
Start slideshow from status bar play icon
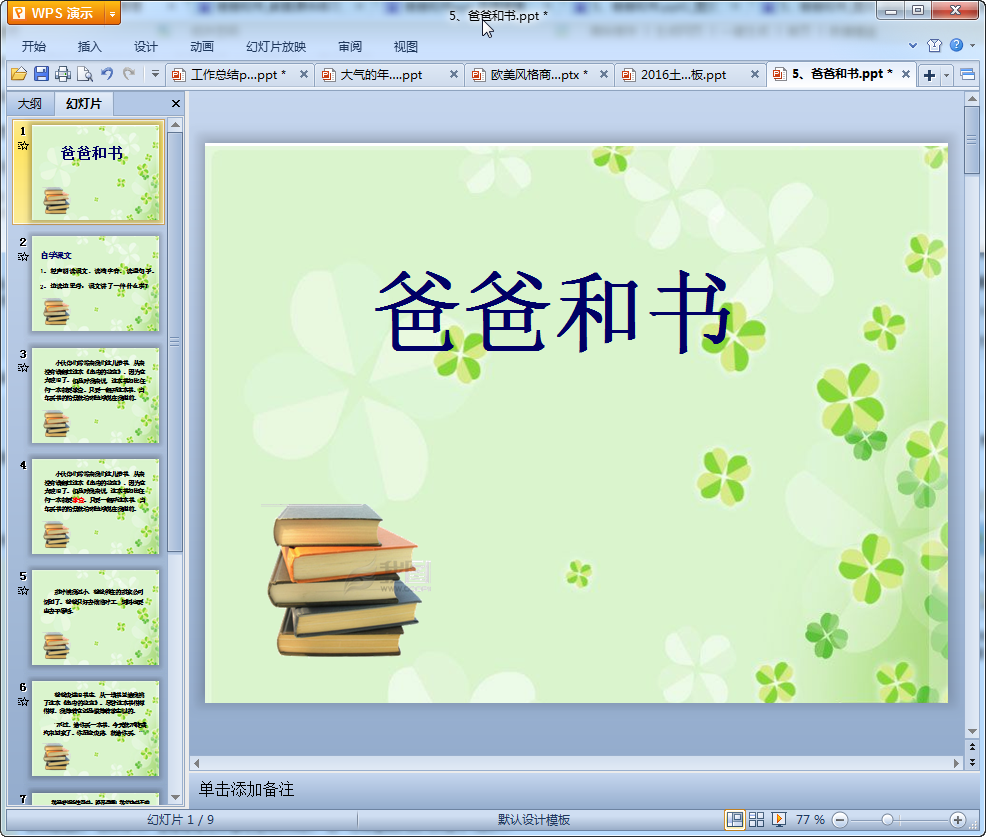[x=778, y=819]
